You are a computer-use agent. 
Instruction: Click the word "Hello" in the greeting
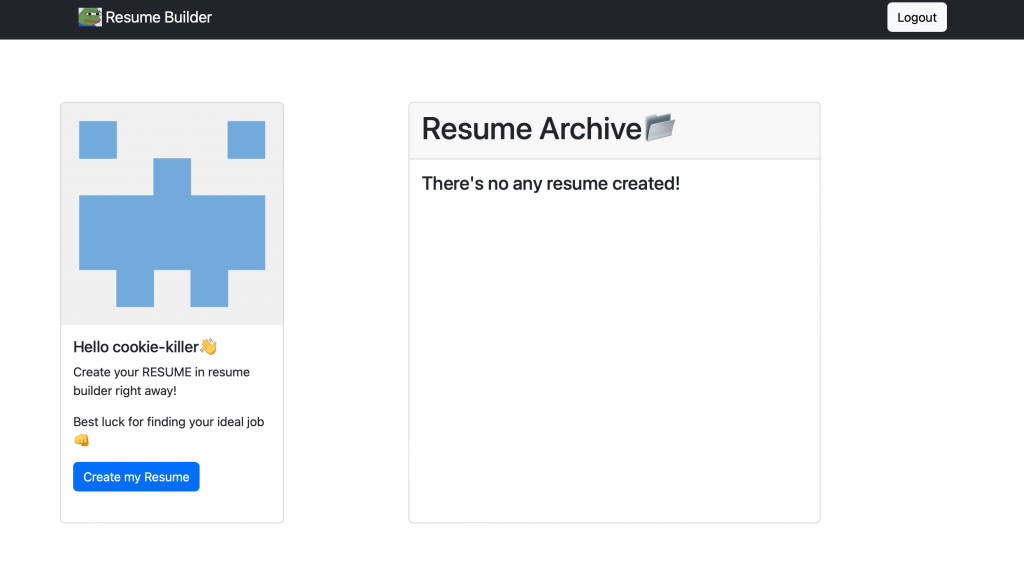[x=91, y=347]
